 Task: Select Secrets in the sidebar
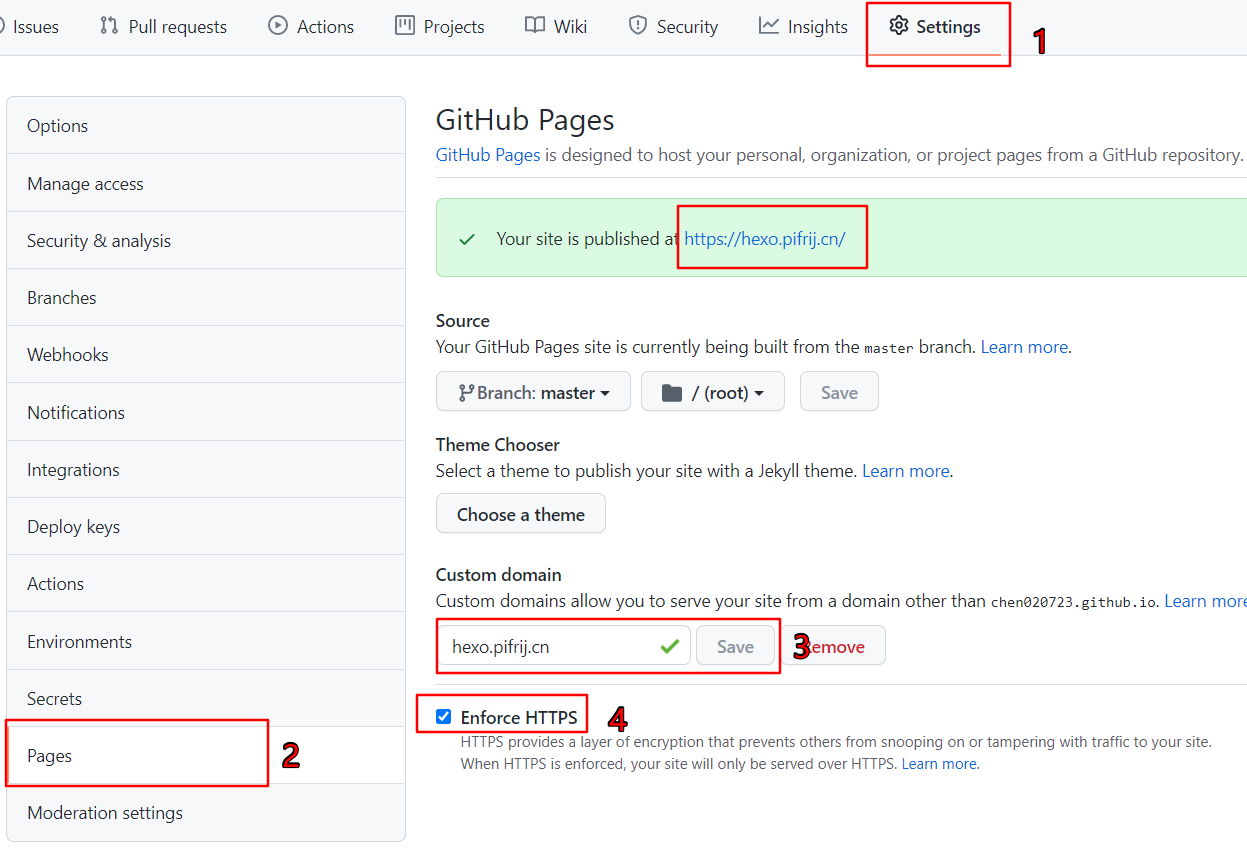tap(206, 698)
